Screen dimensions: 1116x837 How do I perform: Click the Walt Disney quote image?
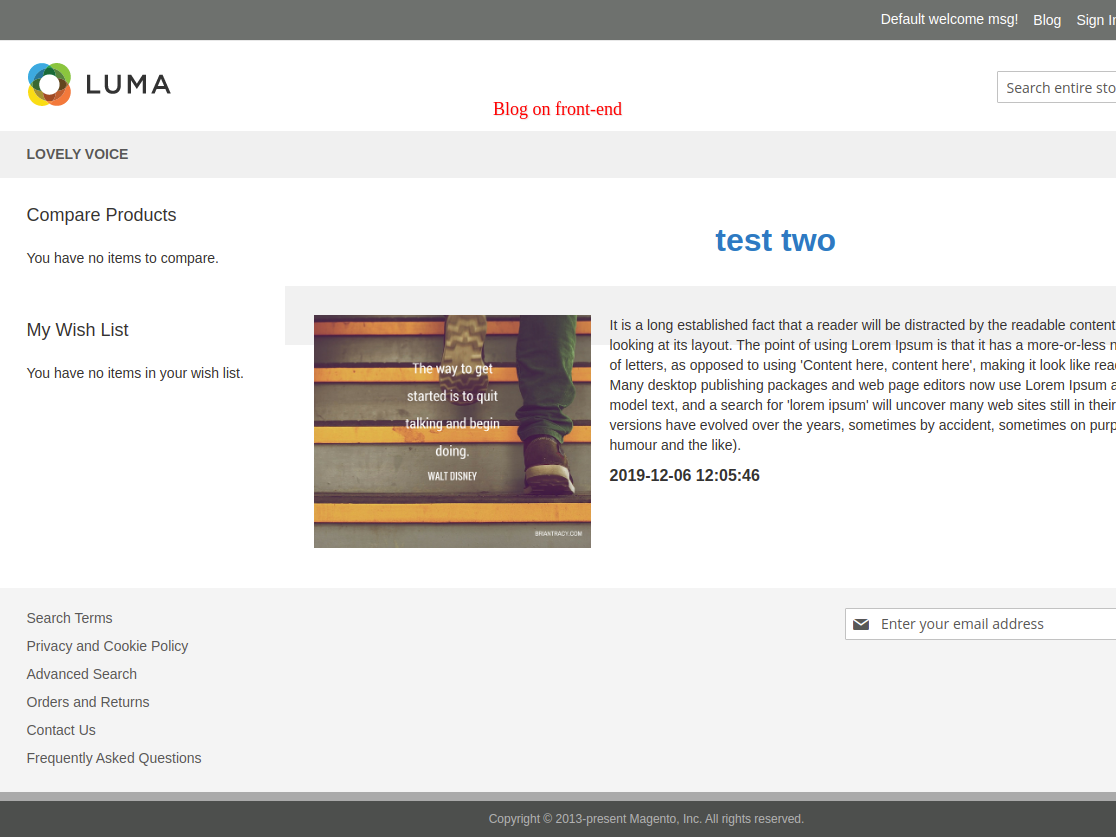tap(452, 431)
